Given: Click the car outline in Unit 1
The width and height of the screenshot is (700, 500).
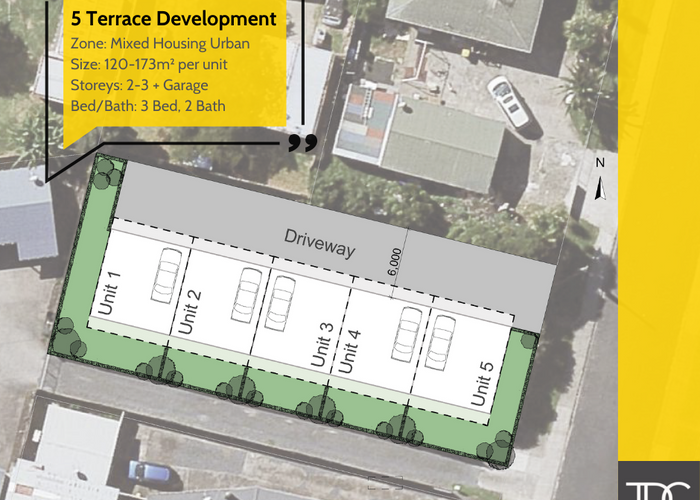Looking at the screenshot, I should [166, 276].
